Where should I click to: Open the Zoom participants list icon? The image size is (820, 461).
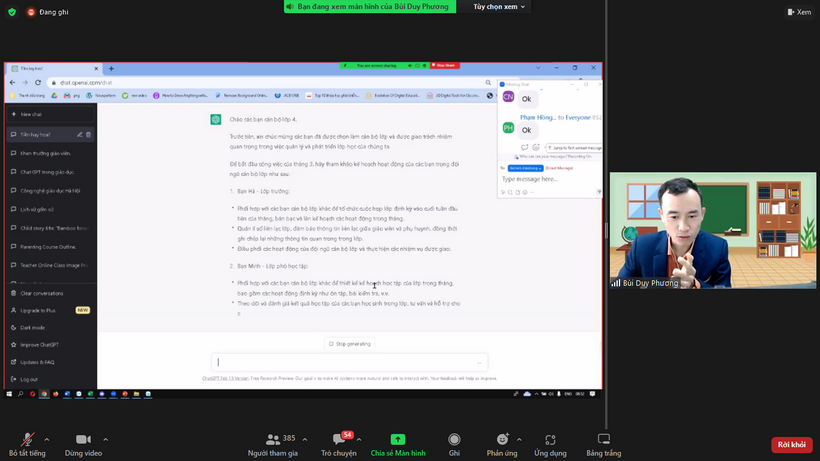pos(272,440)
